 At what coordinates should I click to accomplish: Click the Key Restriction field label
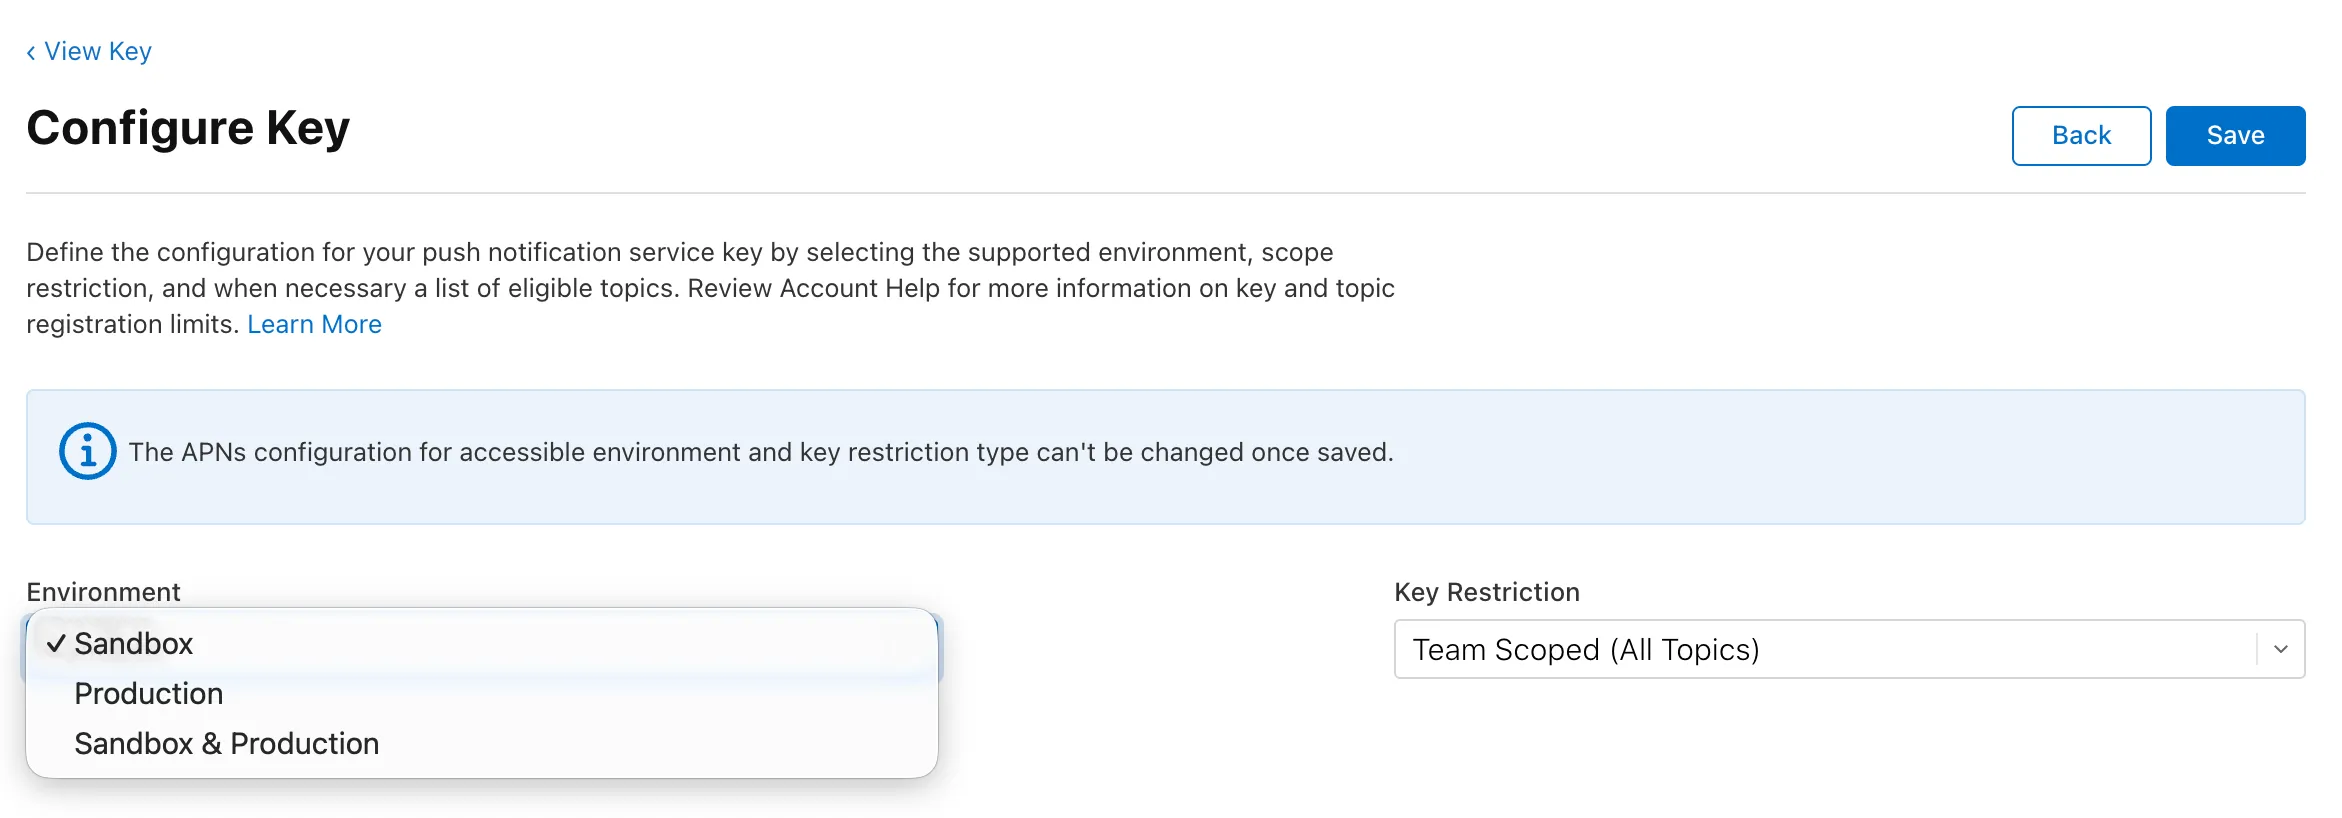1486,592
